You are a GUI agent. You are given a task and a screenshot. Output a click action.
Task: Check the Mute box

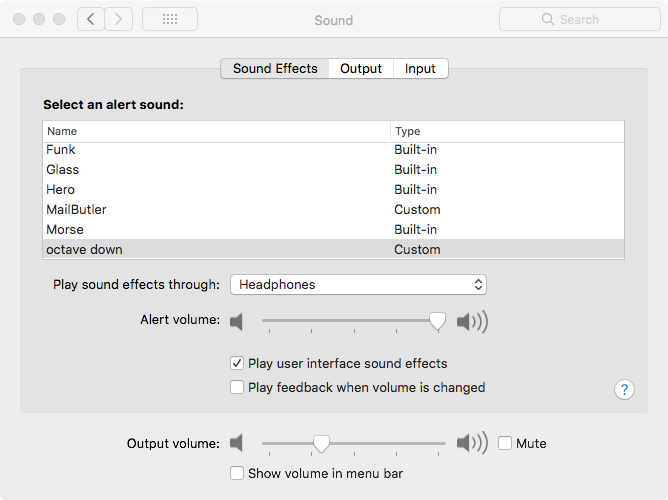click(505, 443)
